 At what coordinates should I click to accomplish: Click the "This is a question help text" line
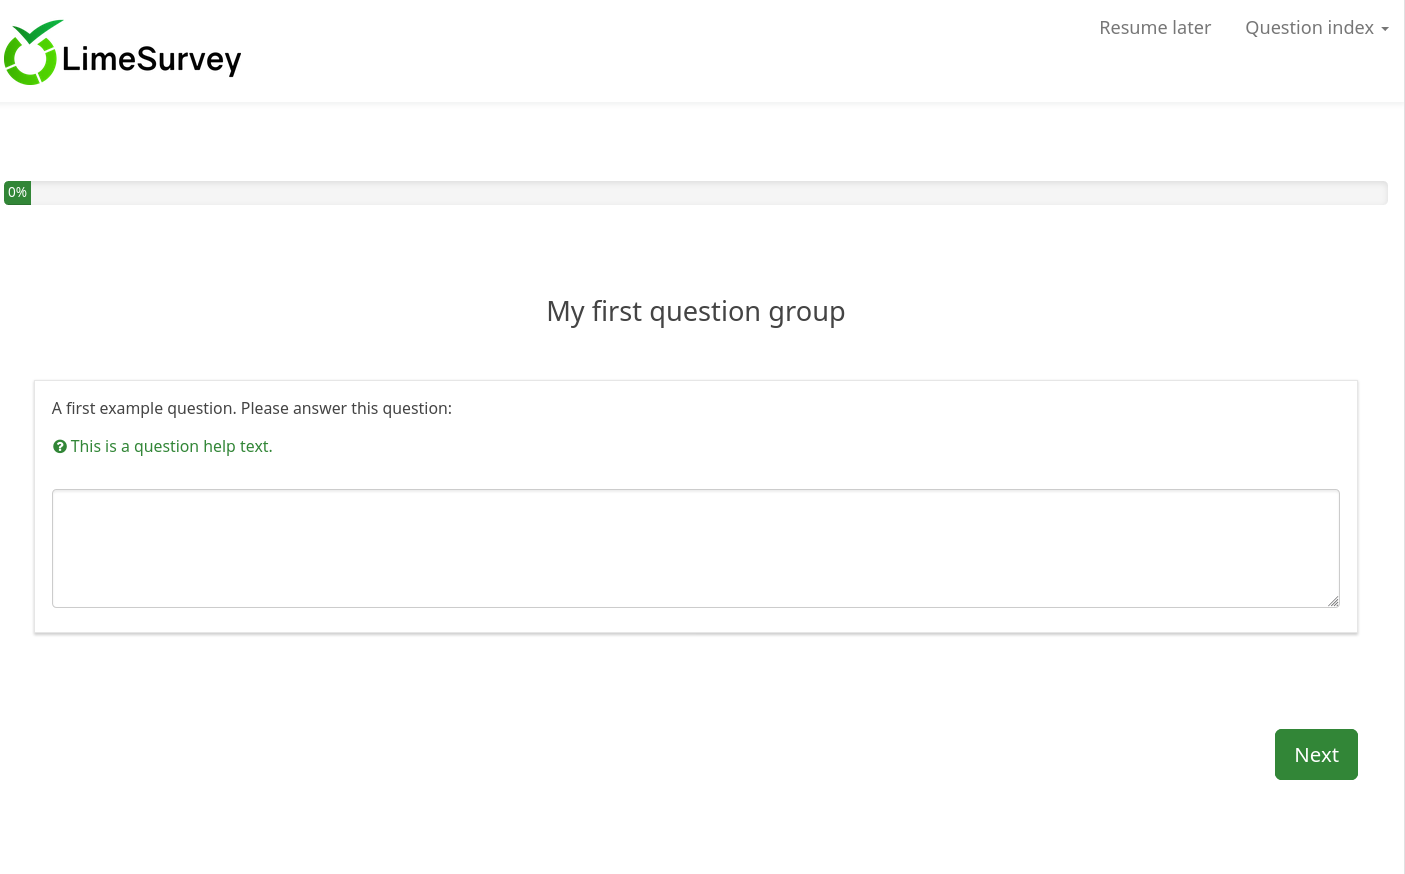pos(171,447)
